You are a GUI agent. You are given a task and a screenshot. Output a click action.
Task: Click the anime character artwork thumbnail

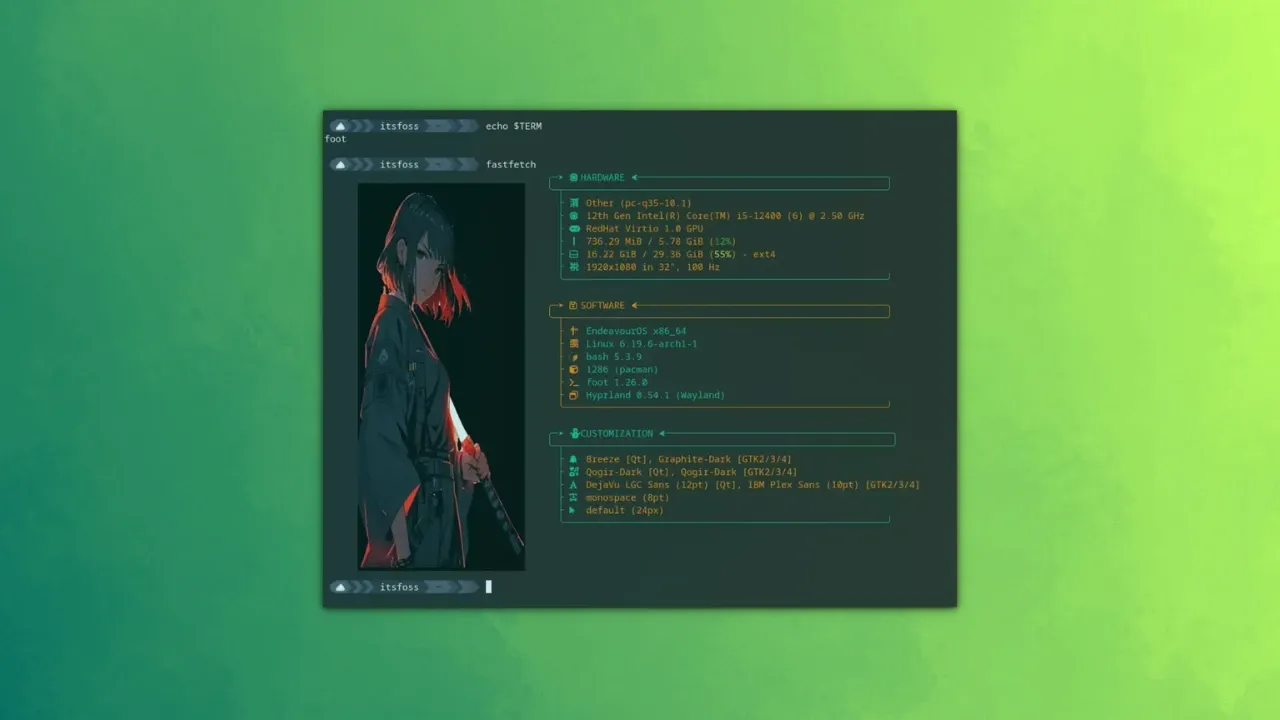[x=441, y=377]
